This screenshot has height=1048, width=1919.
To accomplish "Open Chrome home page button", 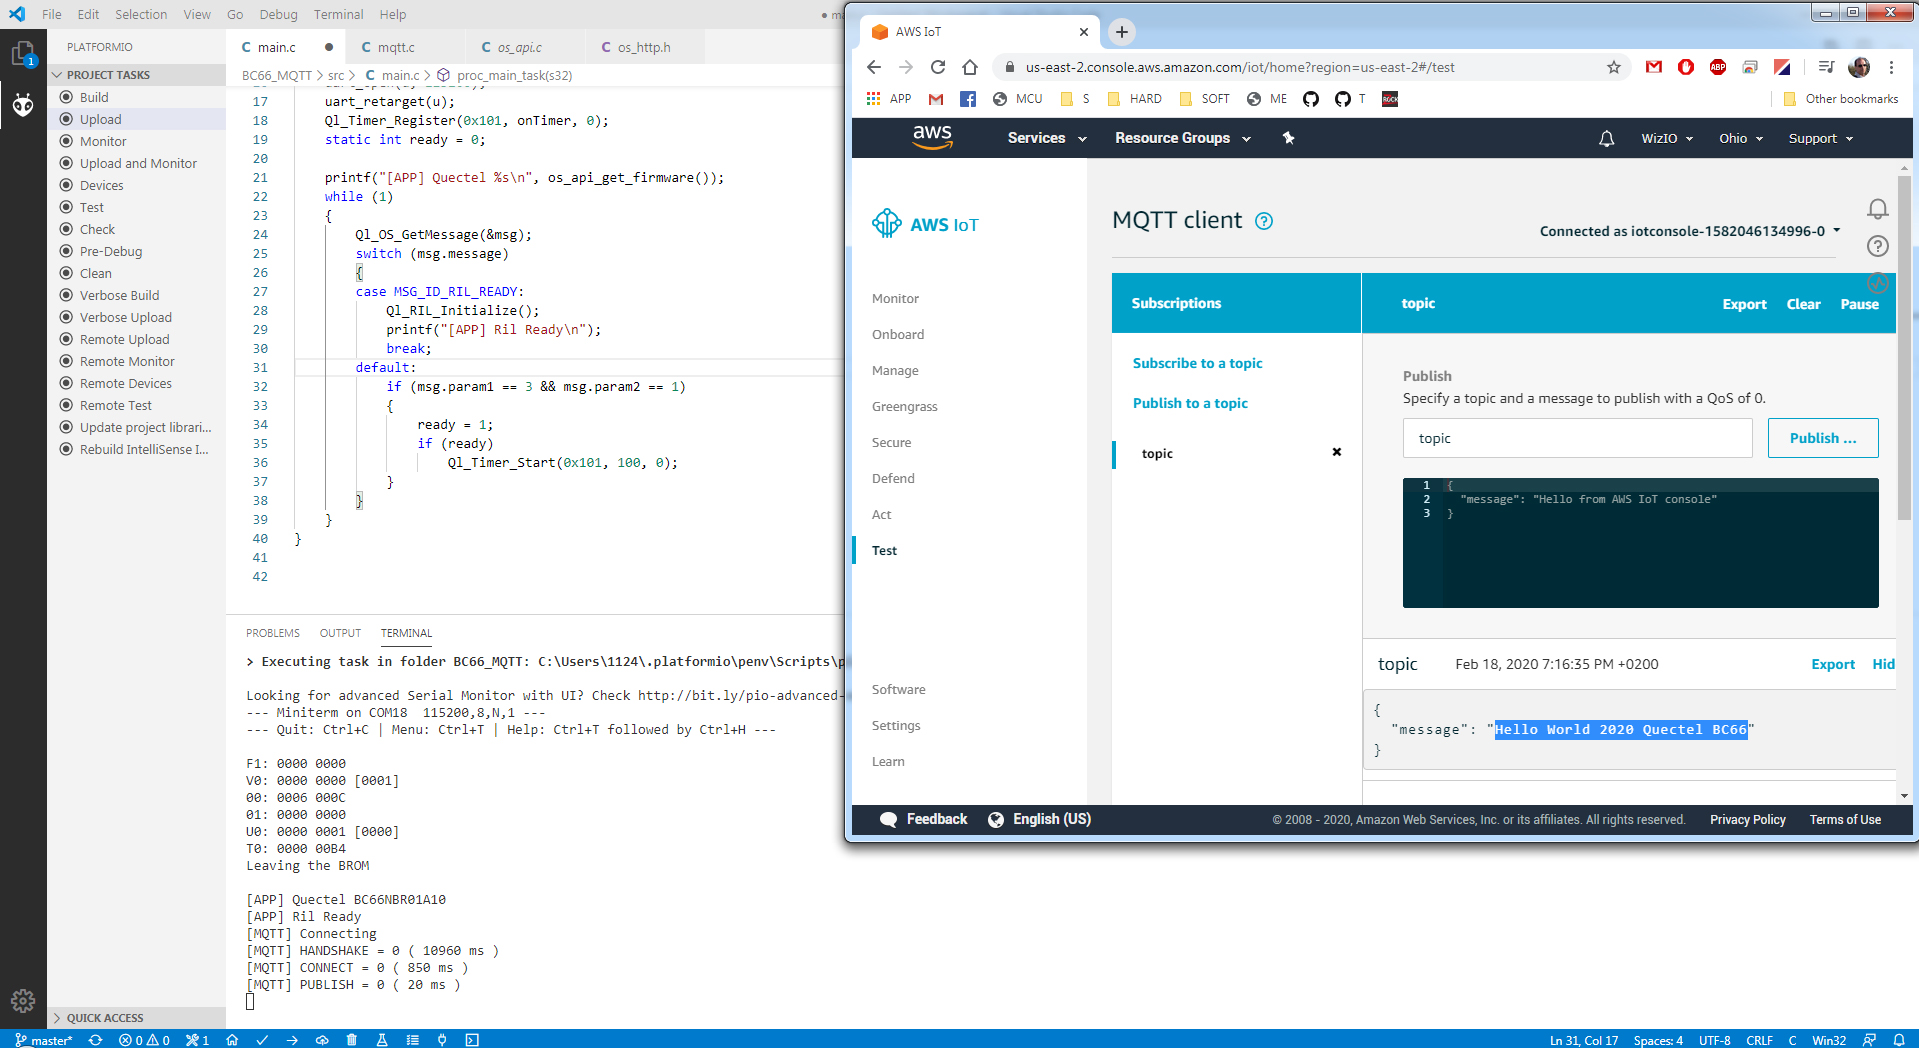I will point(970,67).
